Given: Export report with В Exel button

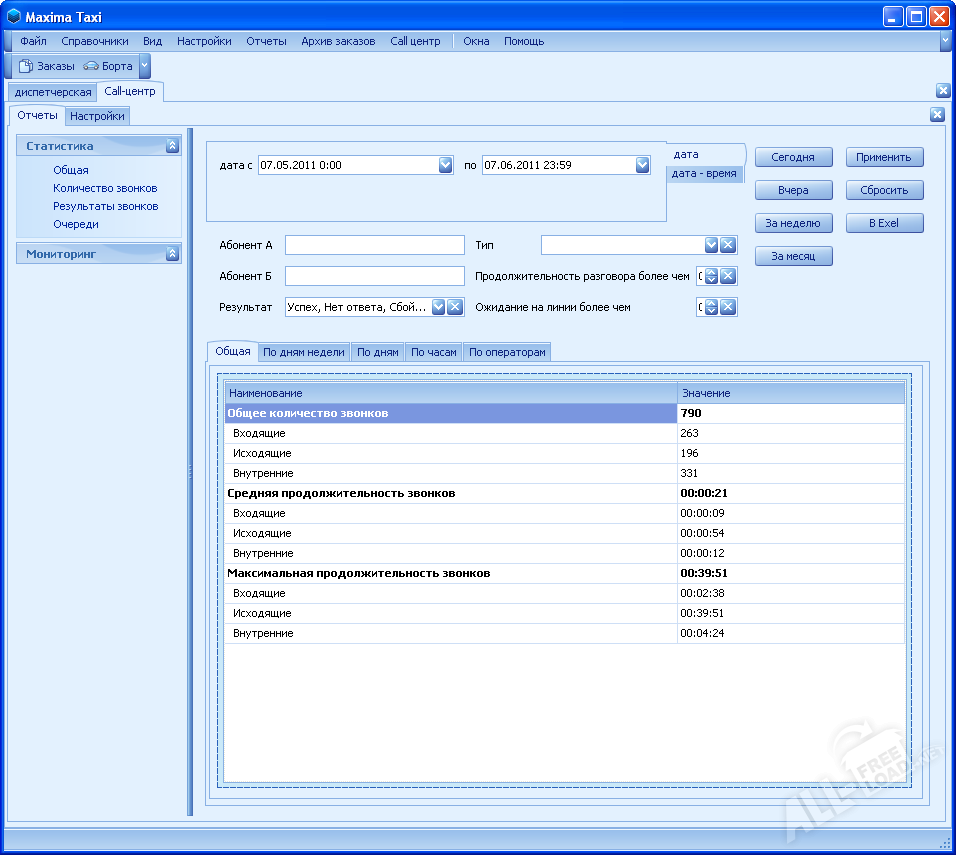Looking at the screenshot, I should (x=884, y=223).
